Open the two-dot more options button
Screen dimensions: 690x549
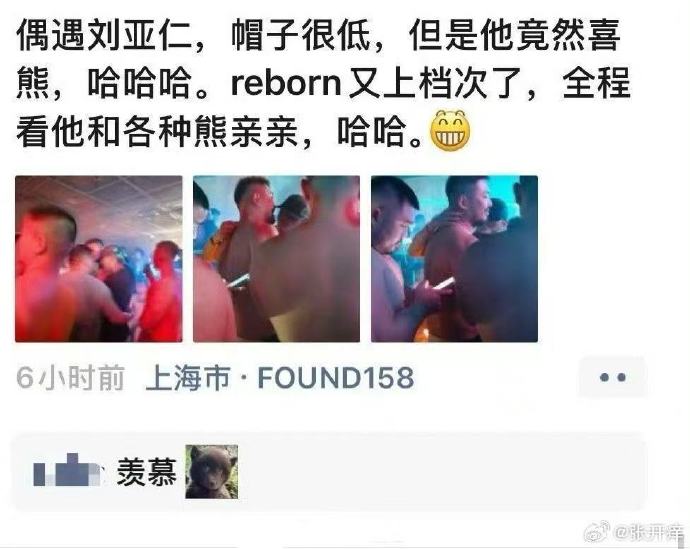point(613,377)
